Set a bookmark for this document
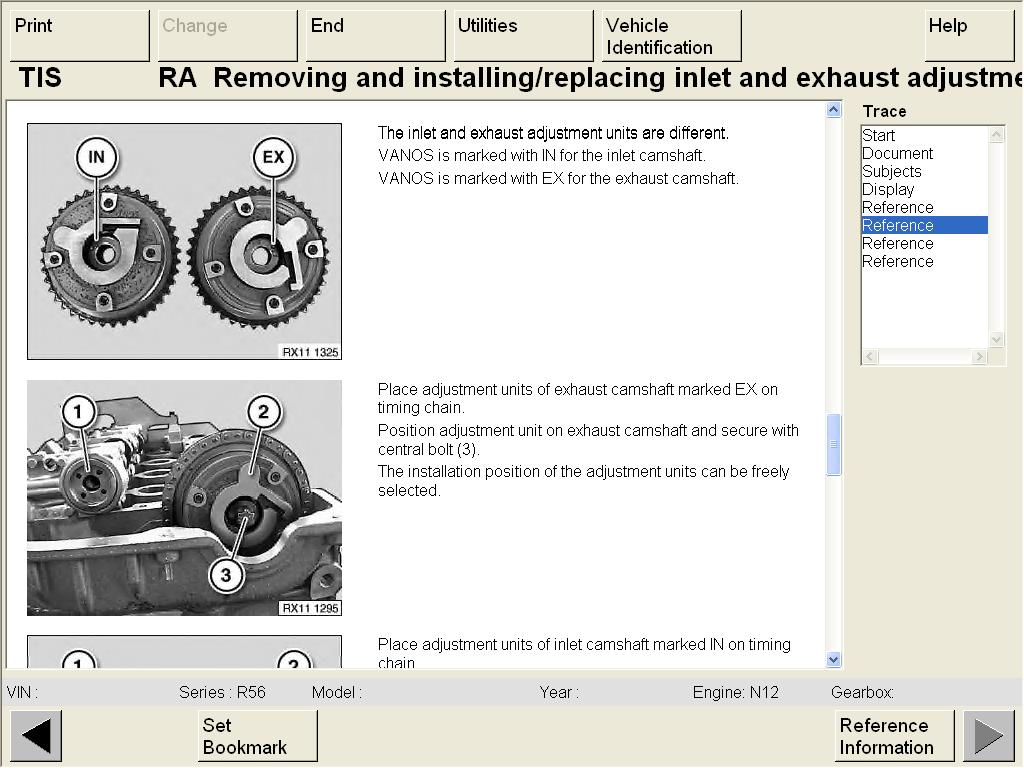 (x=257, y=736)
